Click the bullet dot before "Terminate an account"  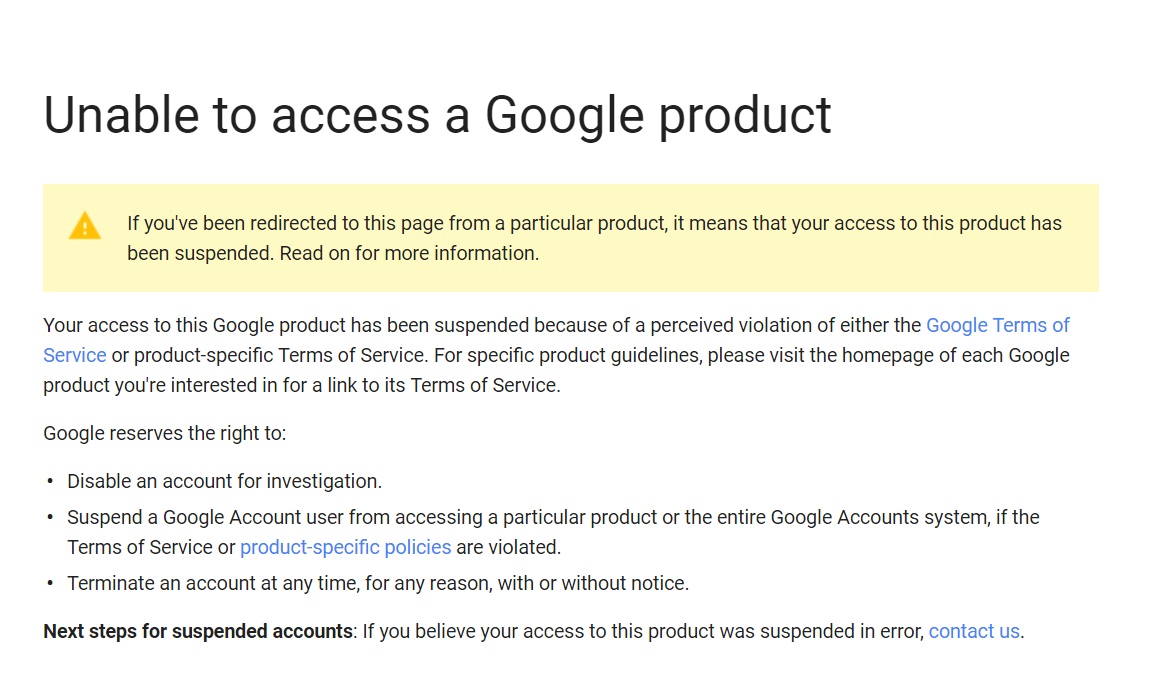(x=50, y=583)
